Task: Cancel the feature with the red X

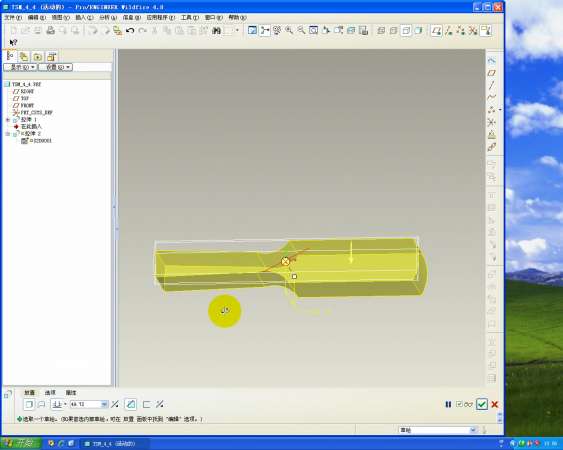Action: [494, 404]
